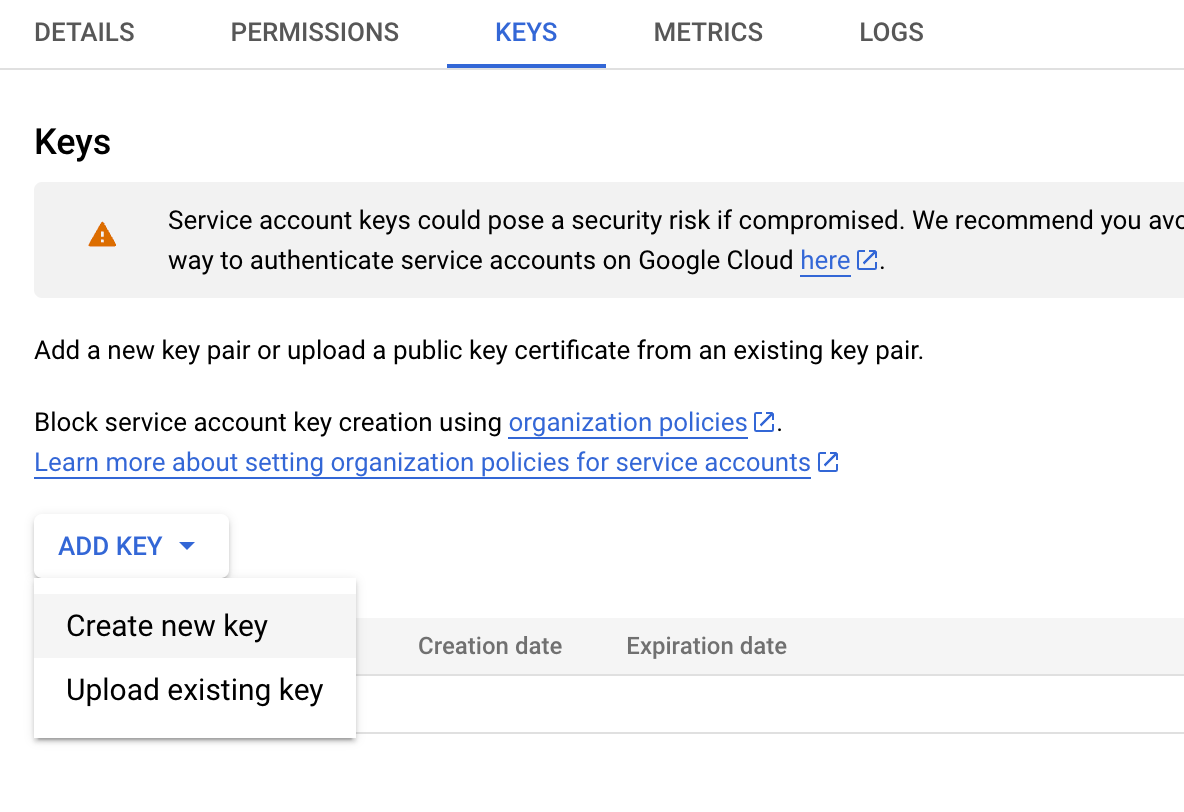Screen dimensions: 1184x812
Task: Click external link icon beside "here"
Action: [x=868, y=261]
